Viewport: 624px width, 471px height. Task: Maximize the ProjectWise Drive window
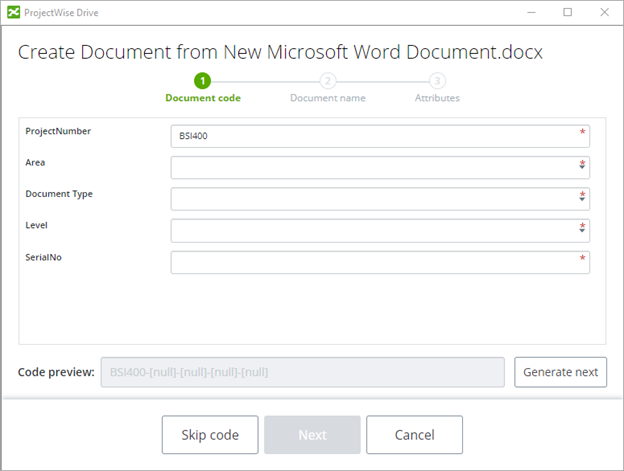567,12
